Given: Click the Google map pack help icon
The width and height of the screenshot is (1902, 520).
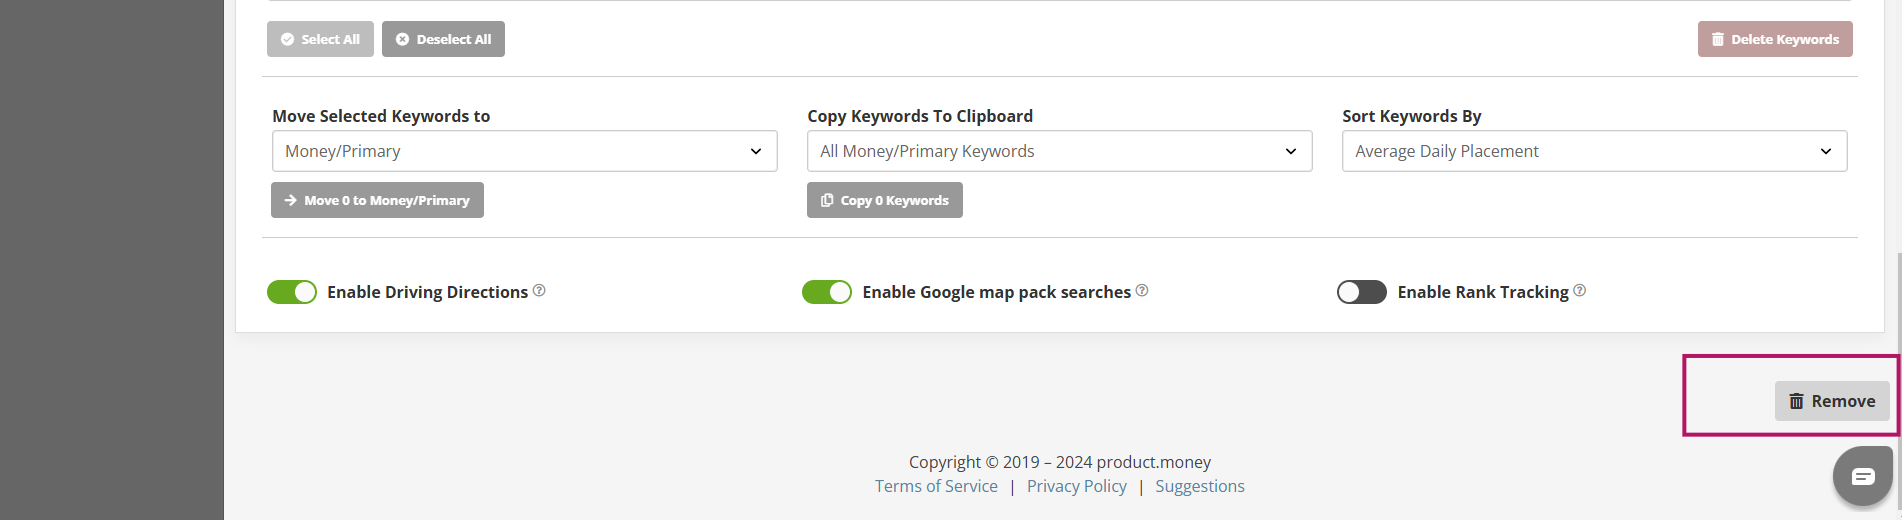Looking at the screenshot, I should pos(1142,291).
